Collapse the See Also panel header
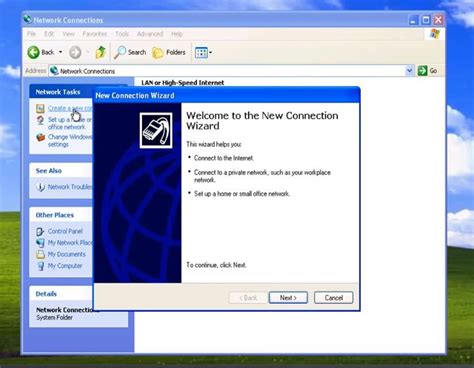 click(61, 171)
